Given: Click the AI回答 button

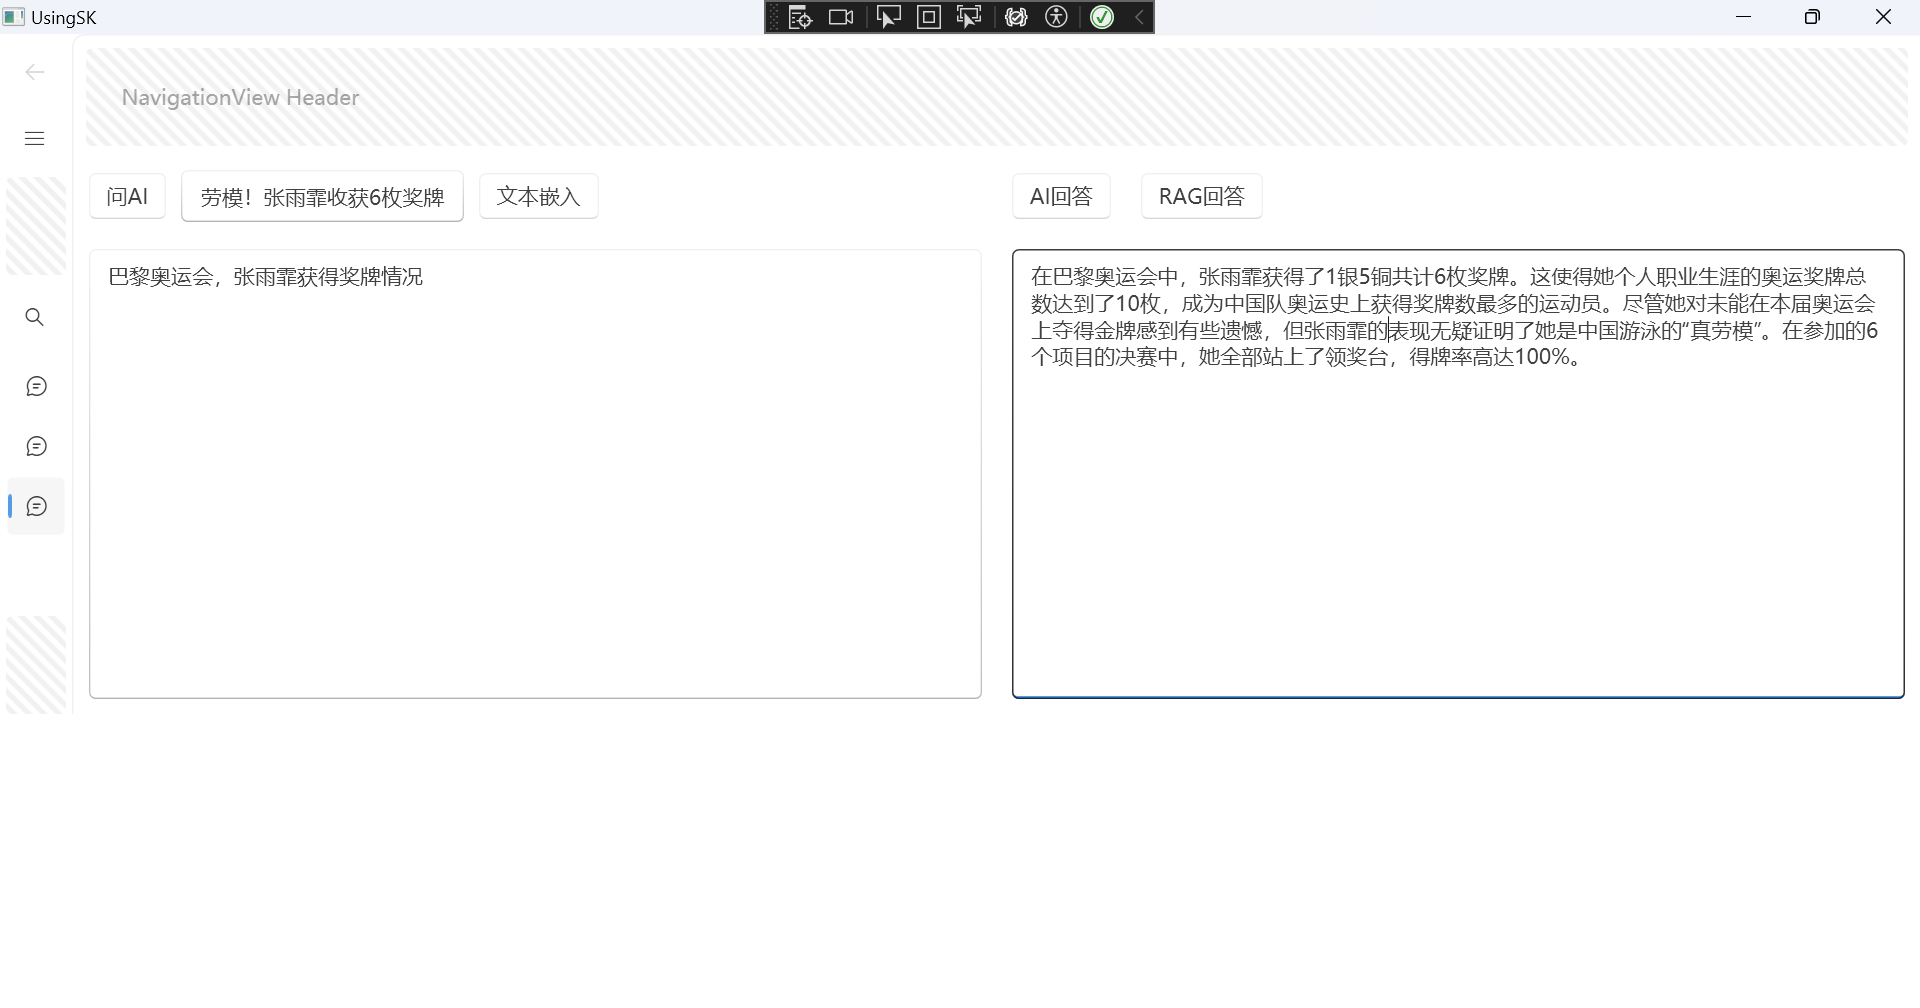Looking at the screenshot, I should point(1061,196).
